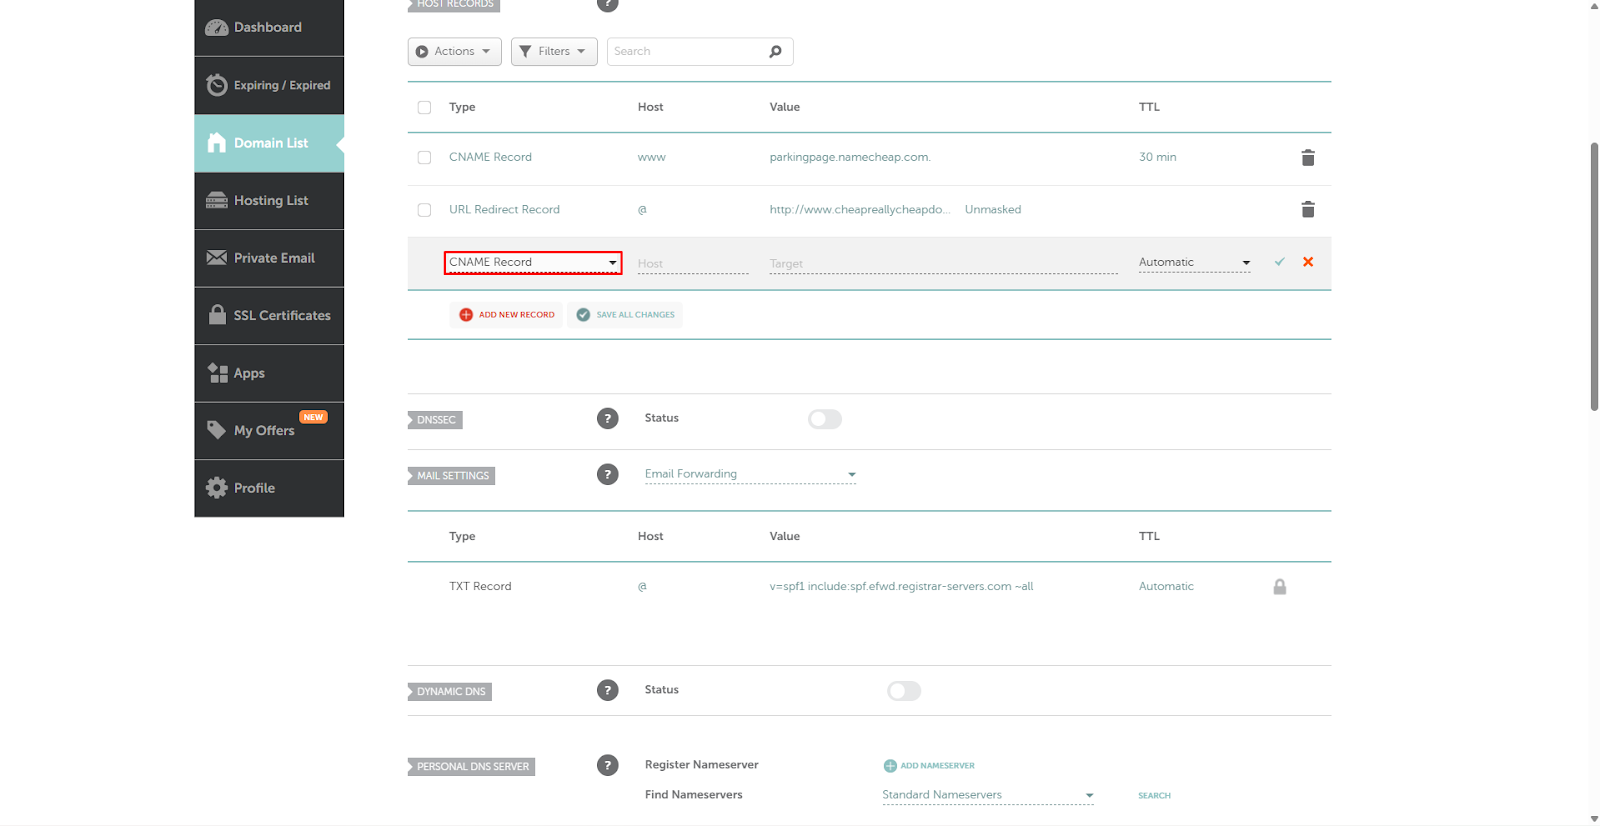
Task: Click Add New Record button
Action: click(x=506, y=315)
